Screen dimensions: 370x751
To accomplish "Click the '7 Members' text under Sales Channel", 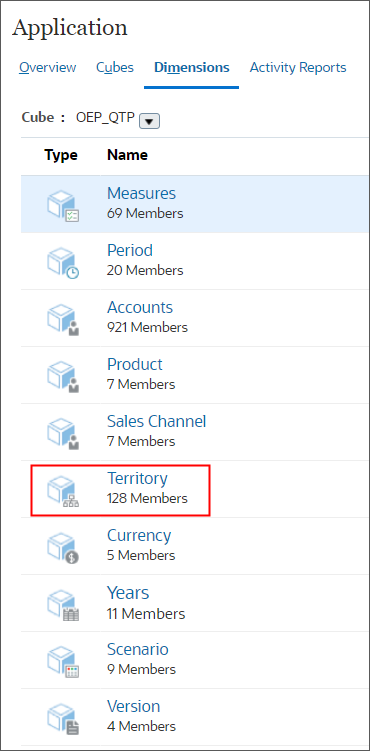I will [141, 441].
